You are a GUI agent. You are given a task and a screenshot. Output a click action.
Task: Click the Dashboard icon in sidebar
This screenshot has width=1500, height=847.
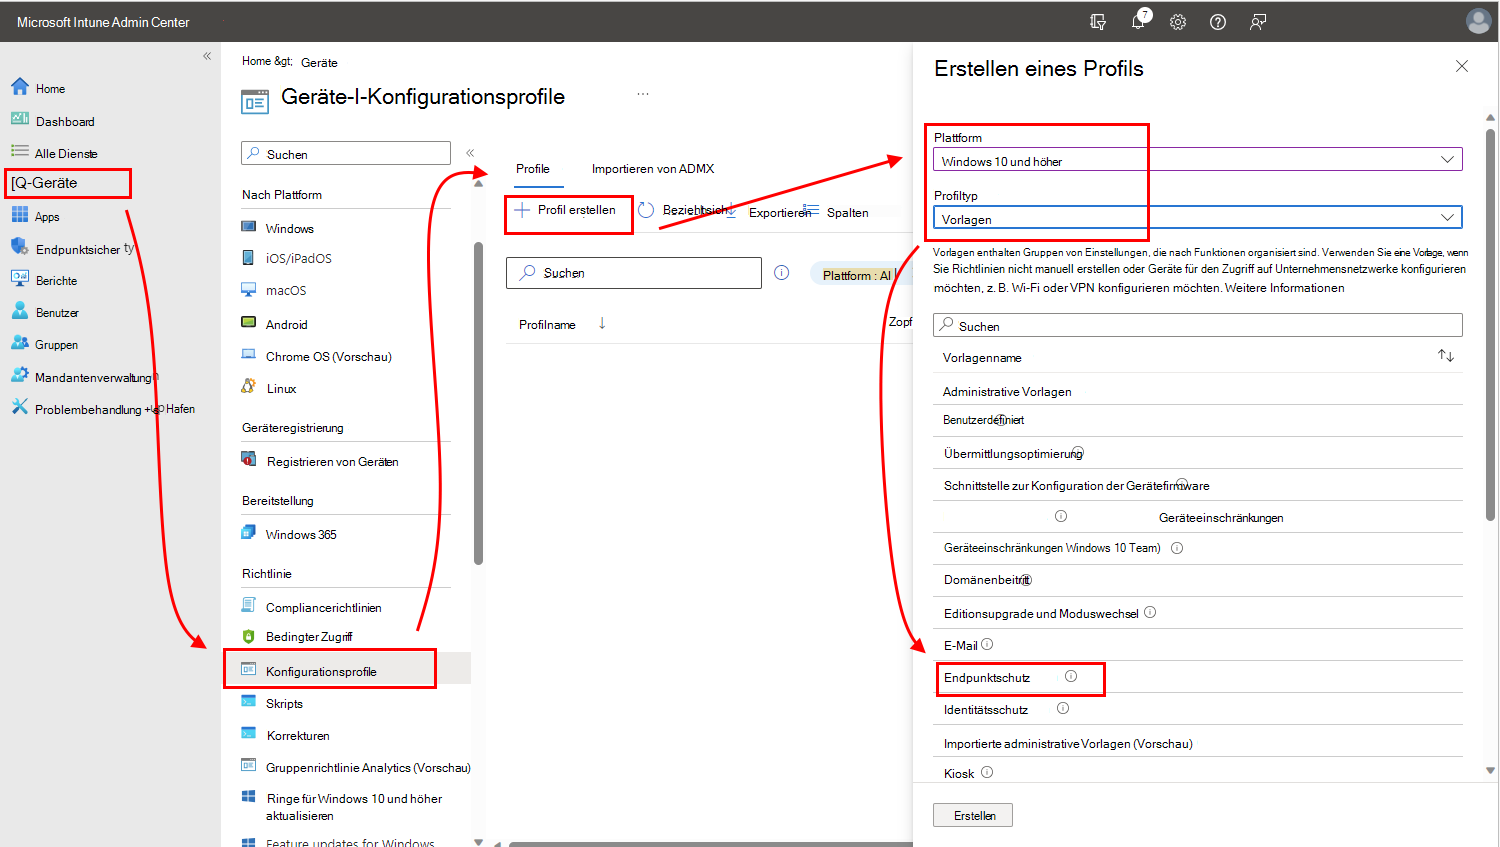pyautogui.click(x=20, y=119)
